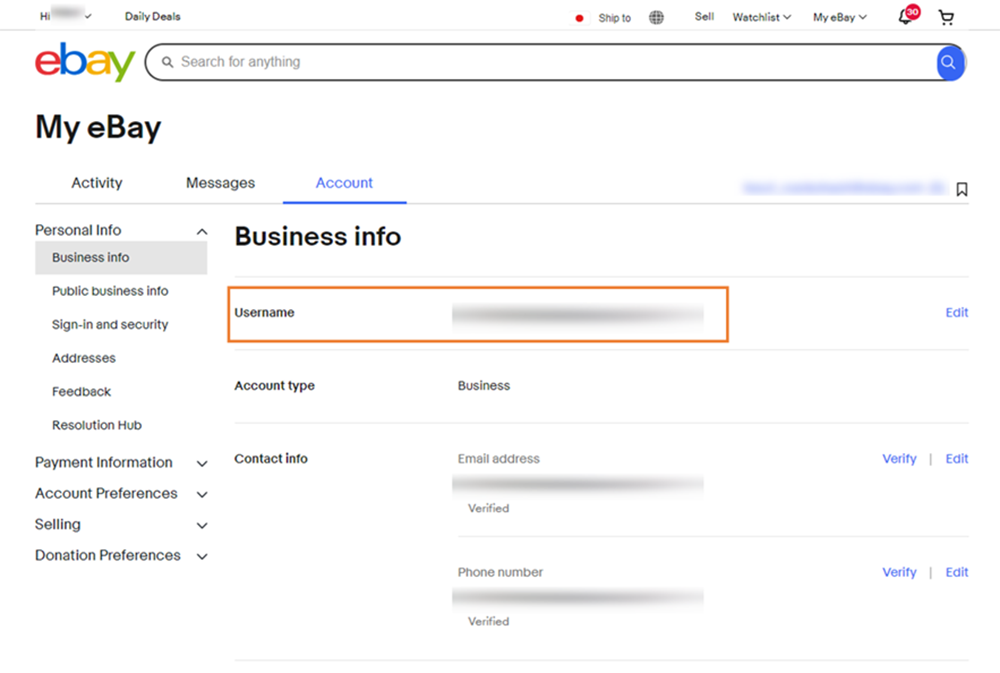Screen dimensions: 1000x673
Task: Edit the Username
Action: [957, 313]
